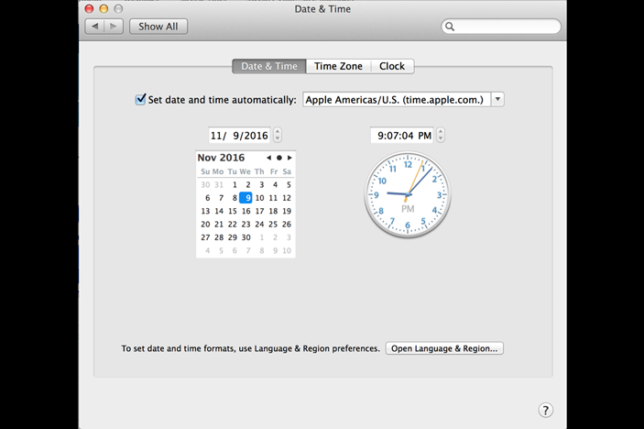Click the Nov 2016 calendar header
The image size is (644, 429).
pos(221,158)
